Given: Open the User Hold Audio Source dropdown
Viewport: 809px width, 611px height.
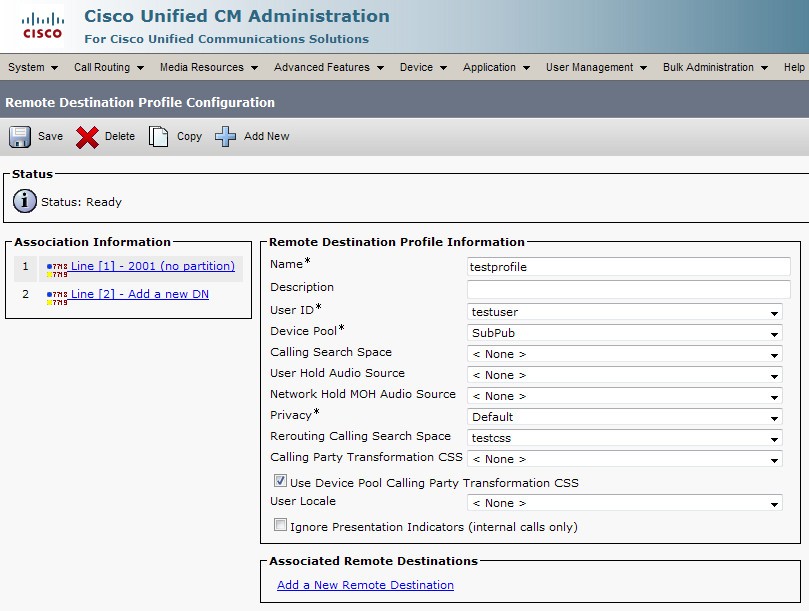Looking at the screenshot, I should pyautogui.click(x=624, y=375).
